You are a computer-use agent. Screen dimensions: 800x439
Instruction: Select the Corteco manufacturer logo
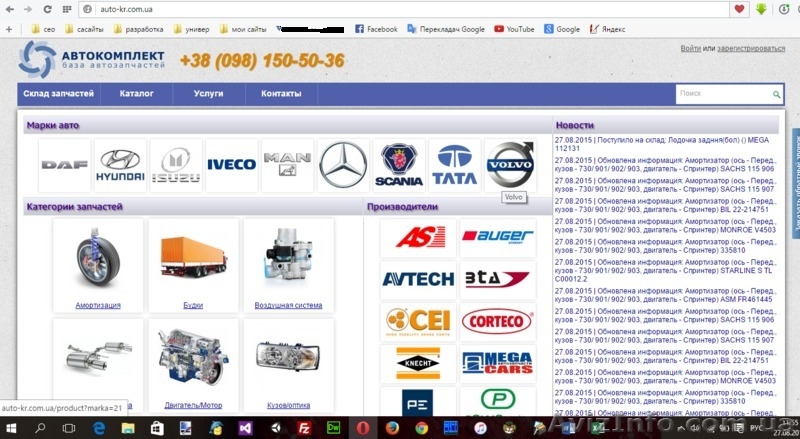point(498,322)
